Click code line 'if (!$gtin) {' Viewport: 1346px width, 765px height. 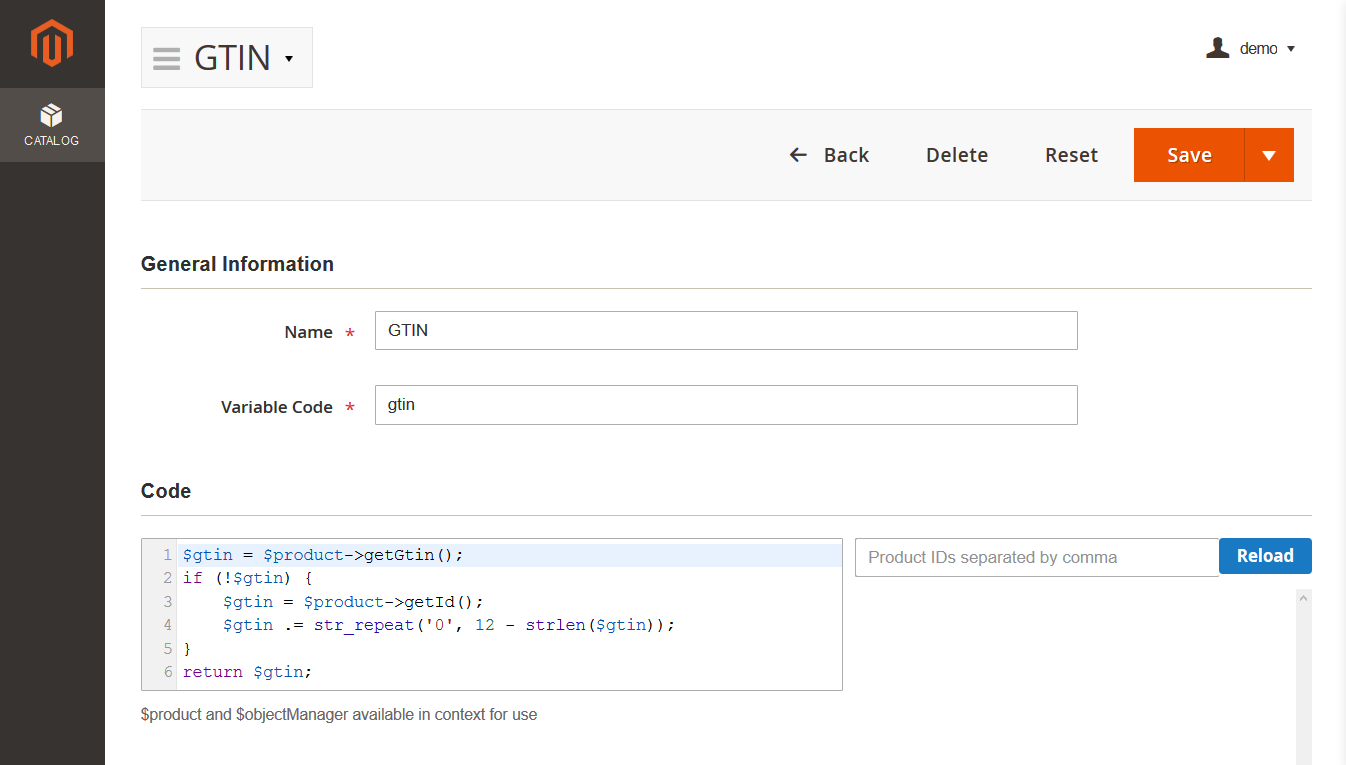point(248,578)
